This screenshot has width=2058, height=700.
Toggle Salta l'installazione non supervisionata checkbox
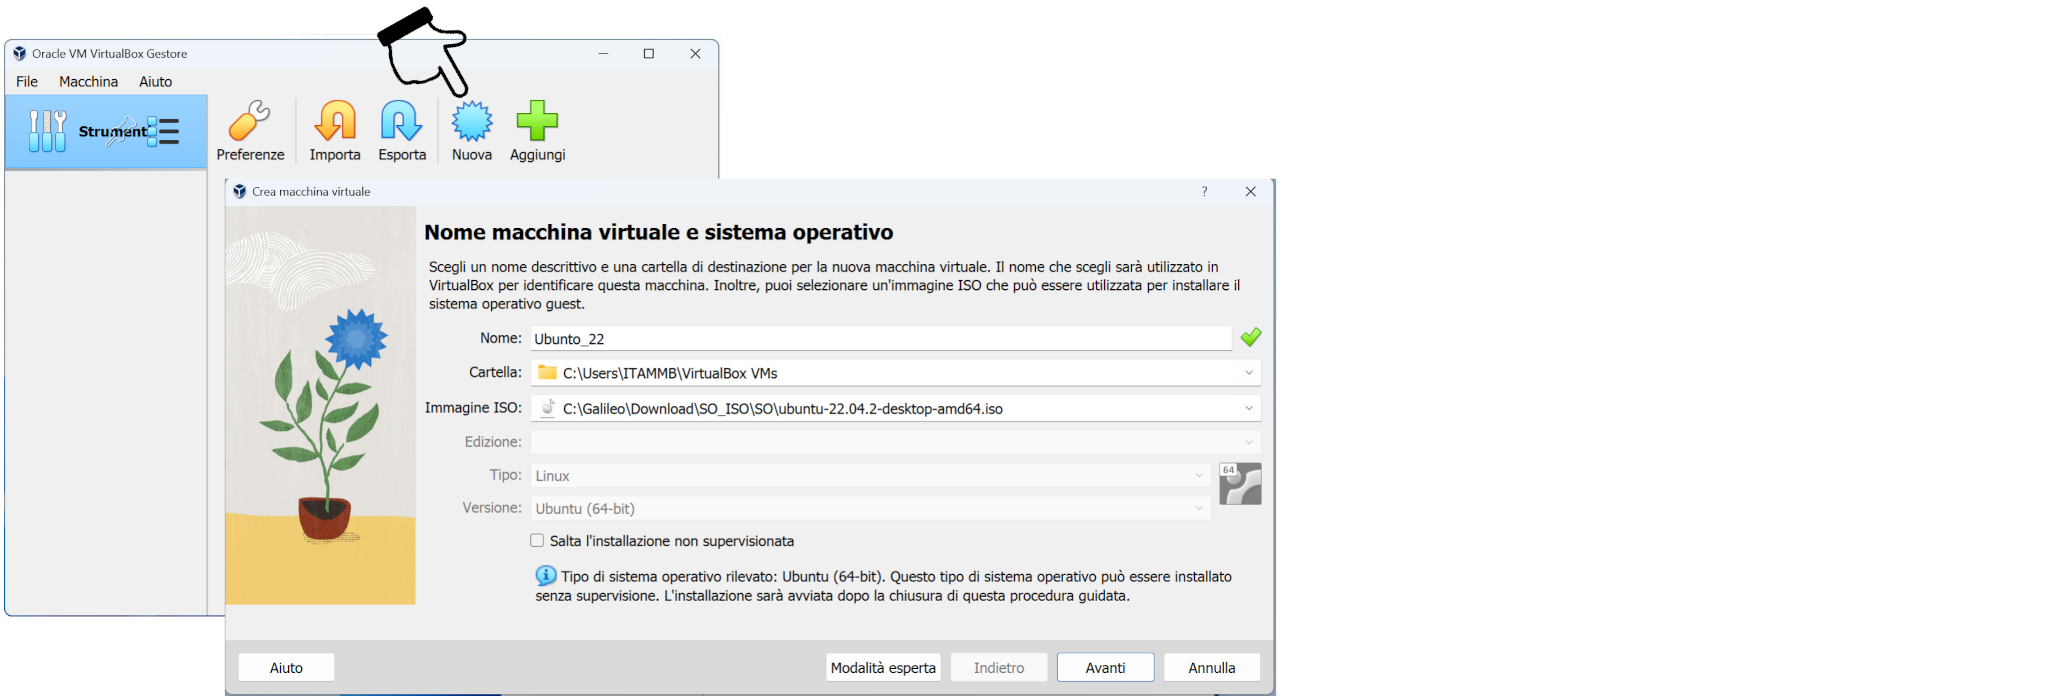537,540
